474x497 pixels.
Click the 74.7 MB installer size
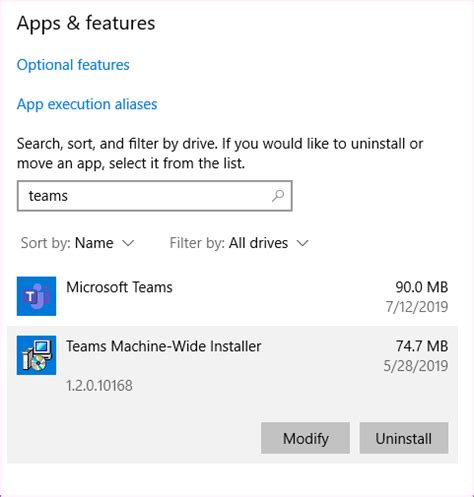(422, 346)
